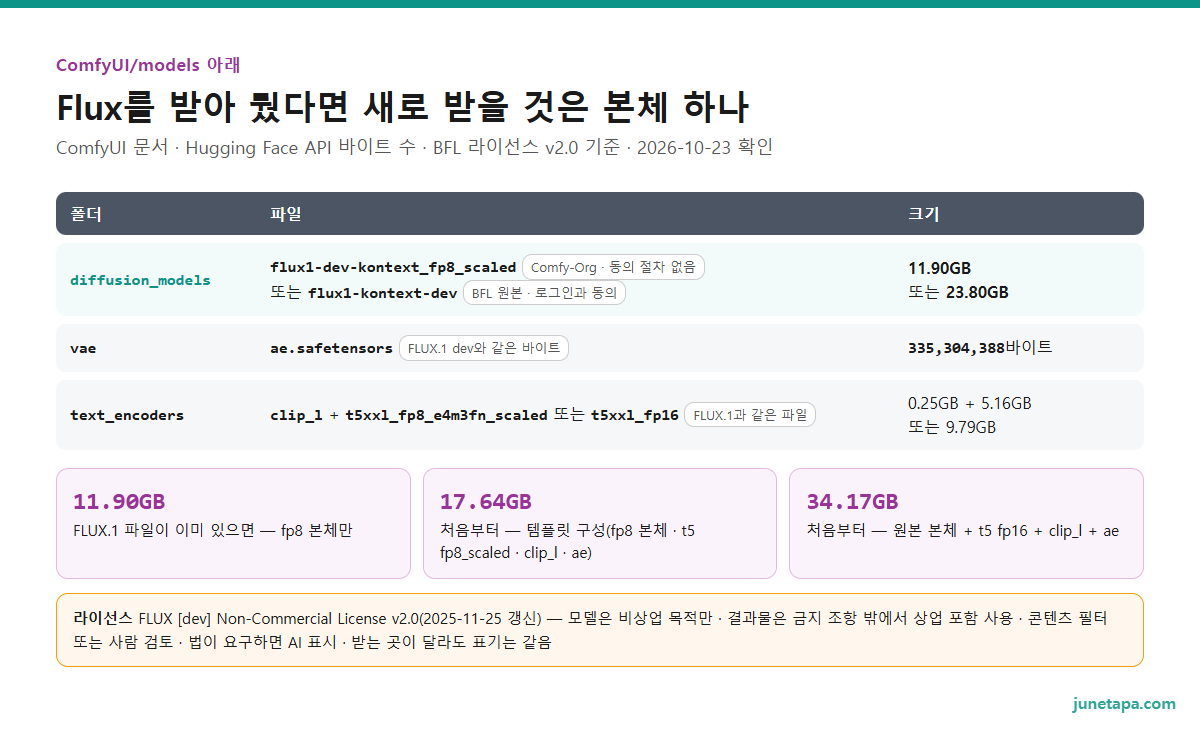Click the '0.25GB + 5.16GB' size value
Image resolution: width=1200 pixels, height=731 pixels.
969,403
